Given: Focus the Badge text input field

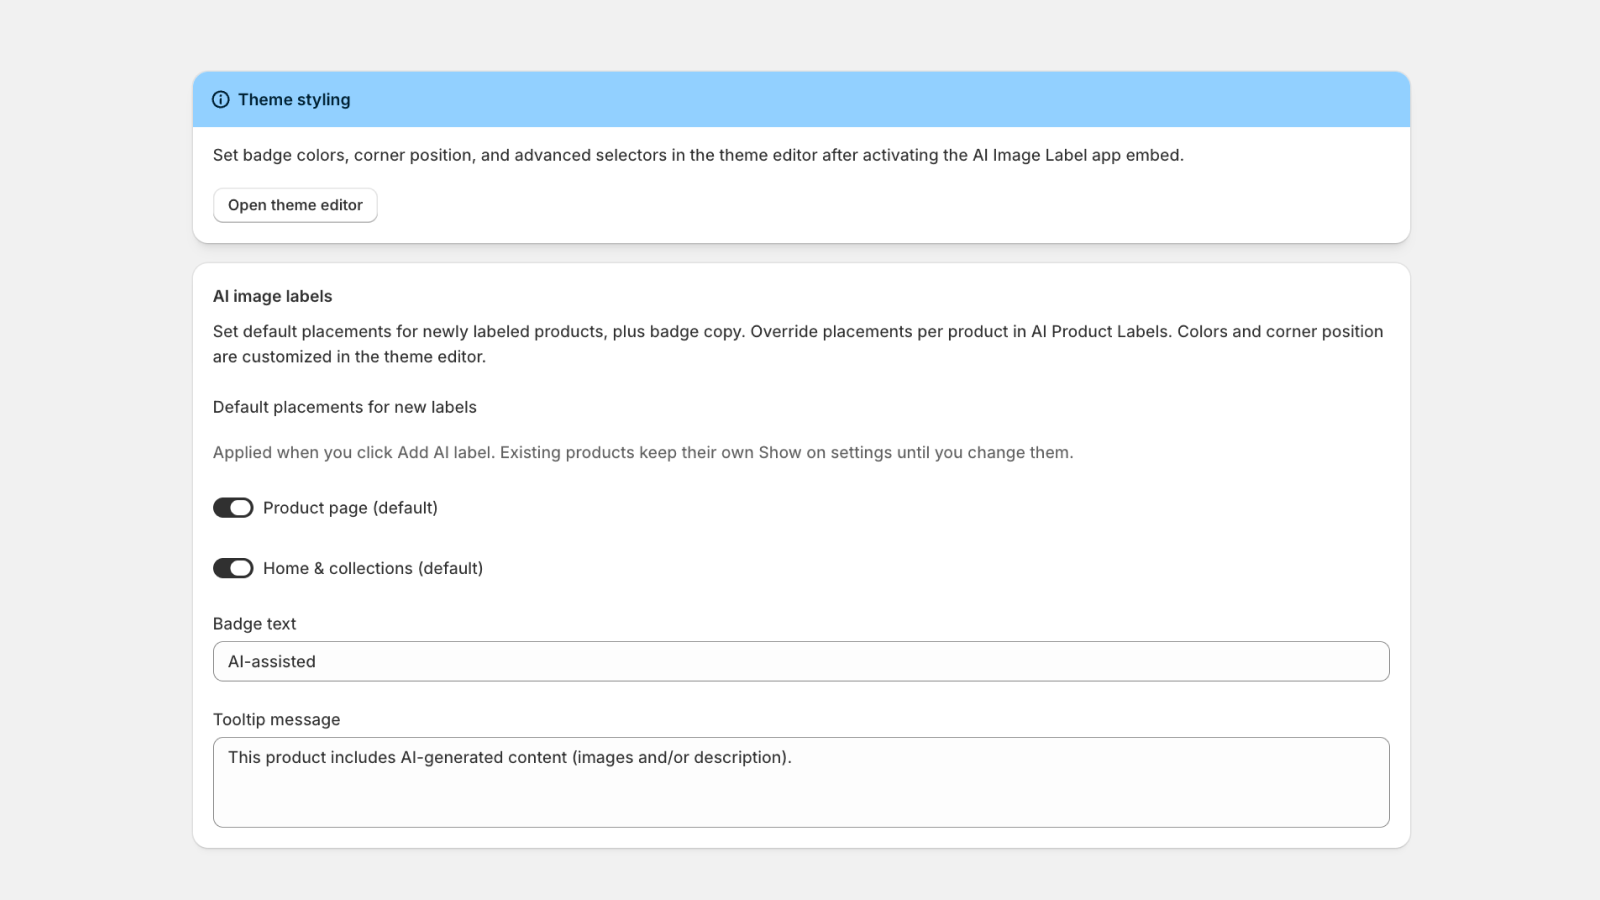Looking at the screenshot, I should click(x=801, y=661).
